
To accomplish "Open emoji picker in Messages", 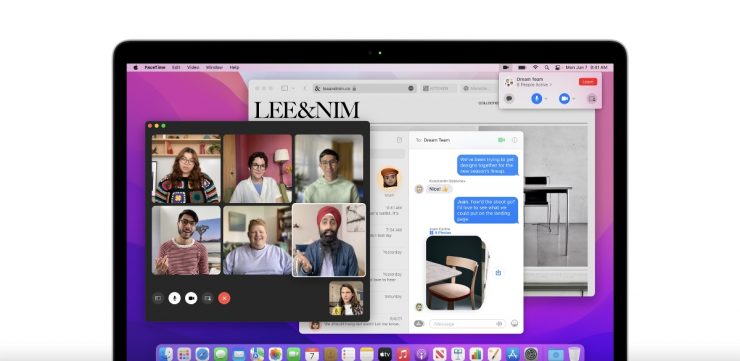I will point(514,324).
